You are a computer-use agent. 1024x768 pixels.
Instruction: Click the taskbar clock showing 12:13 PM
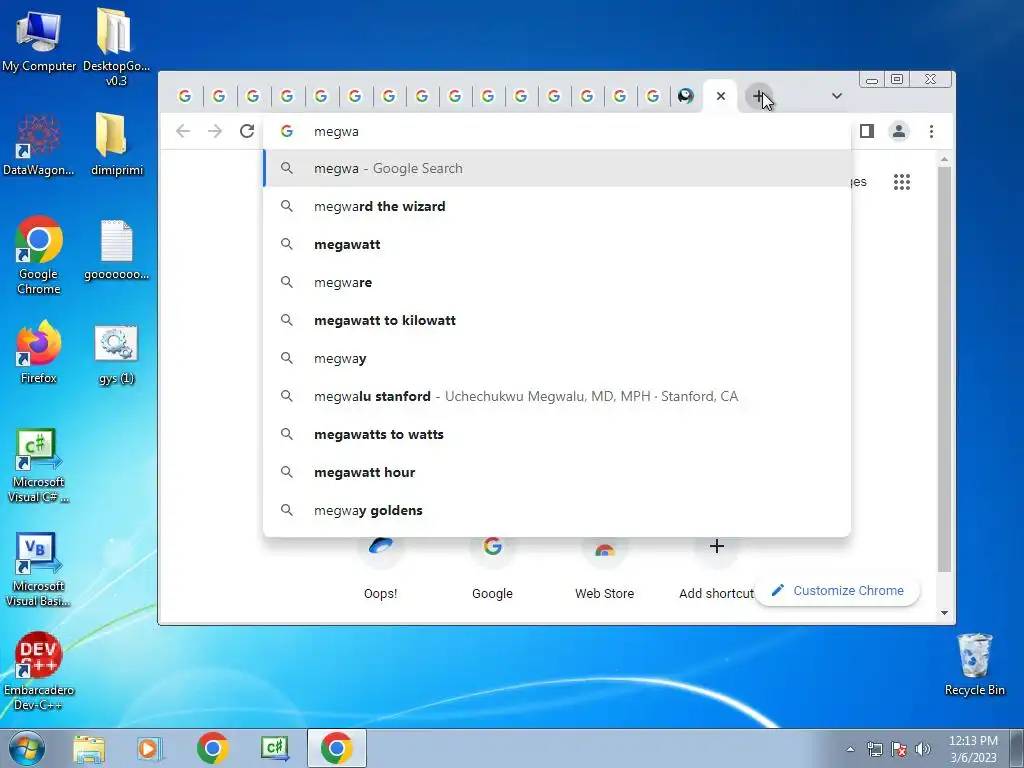tap(973, 749)
